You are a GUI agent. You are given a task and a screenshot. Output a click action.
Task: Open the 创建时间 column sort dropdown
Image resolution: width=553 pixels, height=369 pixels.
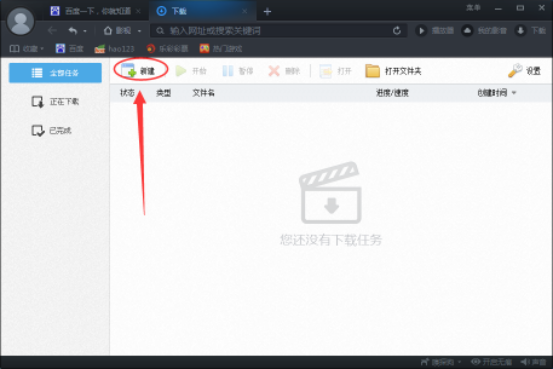coord(514,93)
